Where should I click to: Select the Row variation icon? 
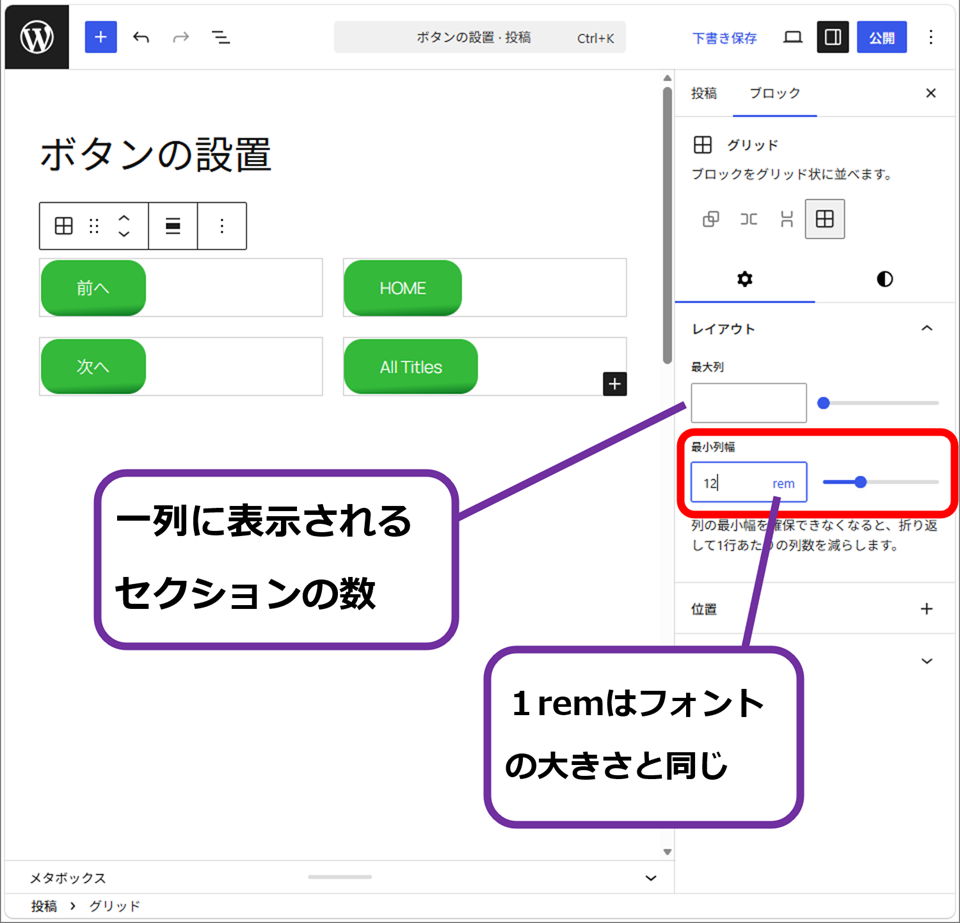click(749, 219)
